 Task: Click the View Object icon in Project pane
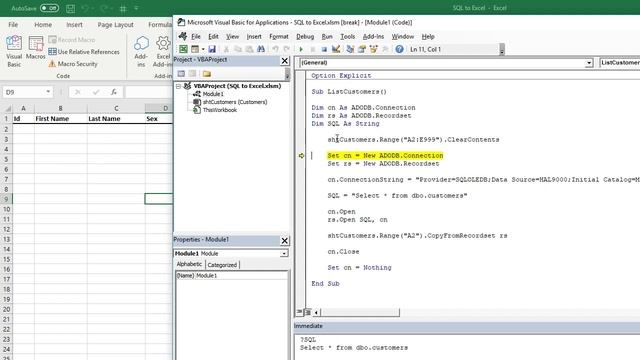click(192, 73)
